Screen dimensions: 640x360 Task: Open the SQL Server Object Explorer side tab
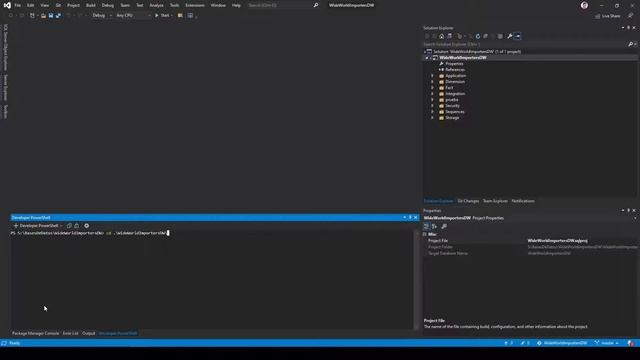[5, 47]
